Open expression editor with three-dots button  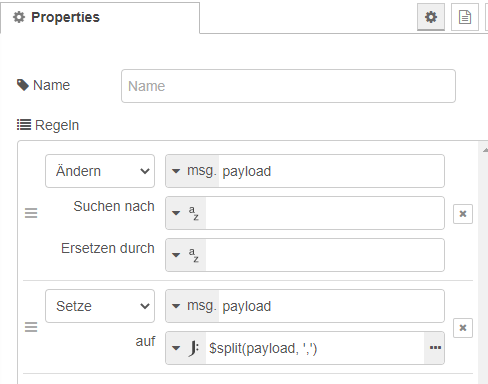pyautogui.click(x=435, y=348)
